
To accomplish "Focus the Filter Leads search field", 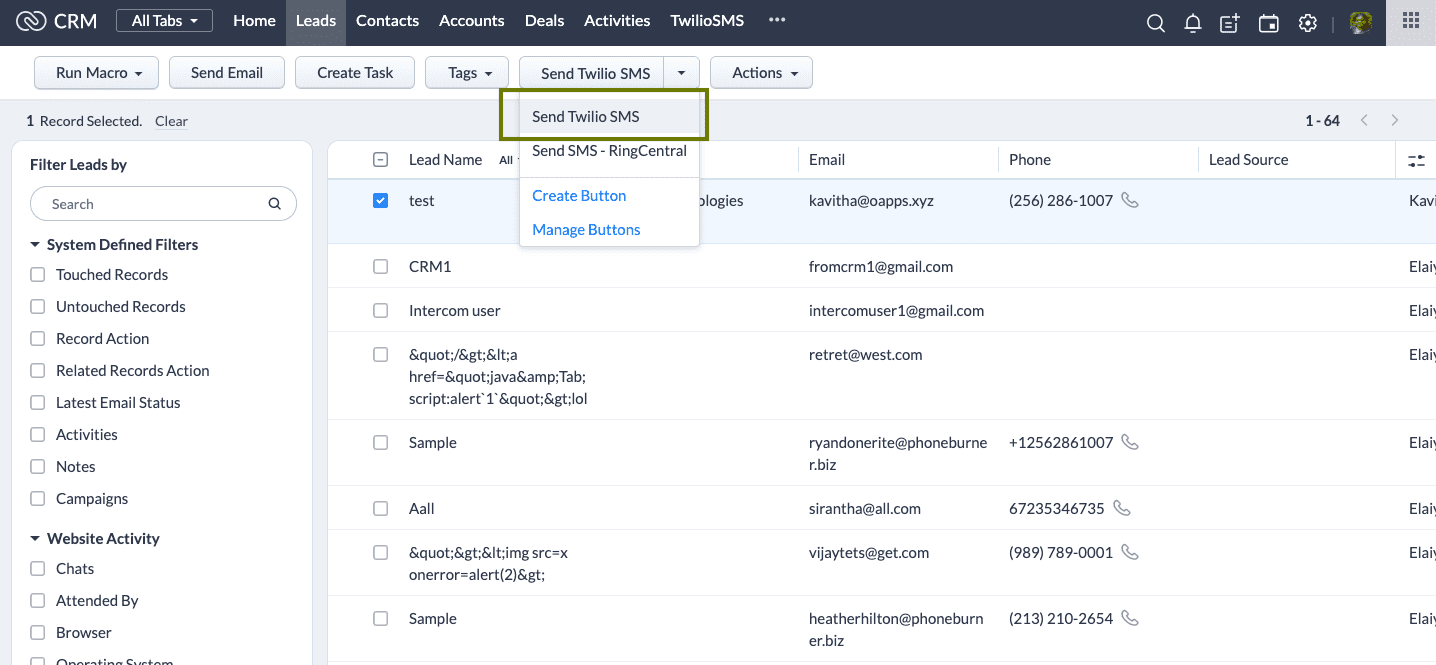I will pos(163,204).
